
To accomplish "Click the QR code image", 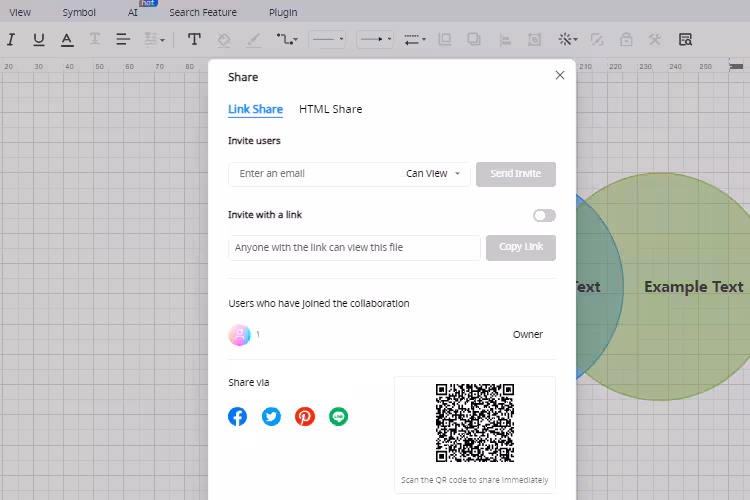I will point(474,422).
